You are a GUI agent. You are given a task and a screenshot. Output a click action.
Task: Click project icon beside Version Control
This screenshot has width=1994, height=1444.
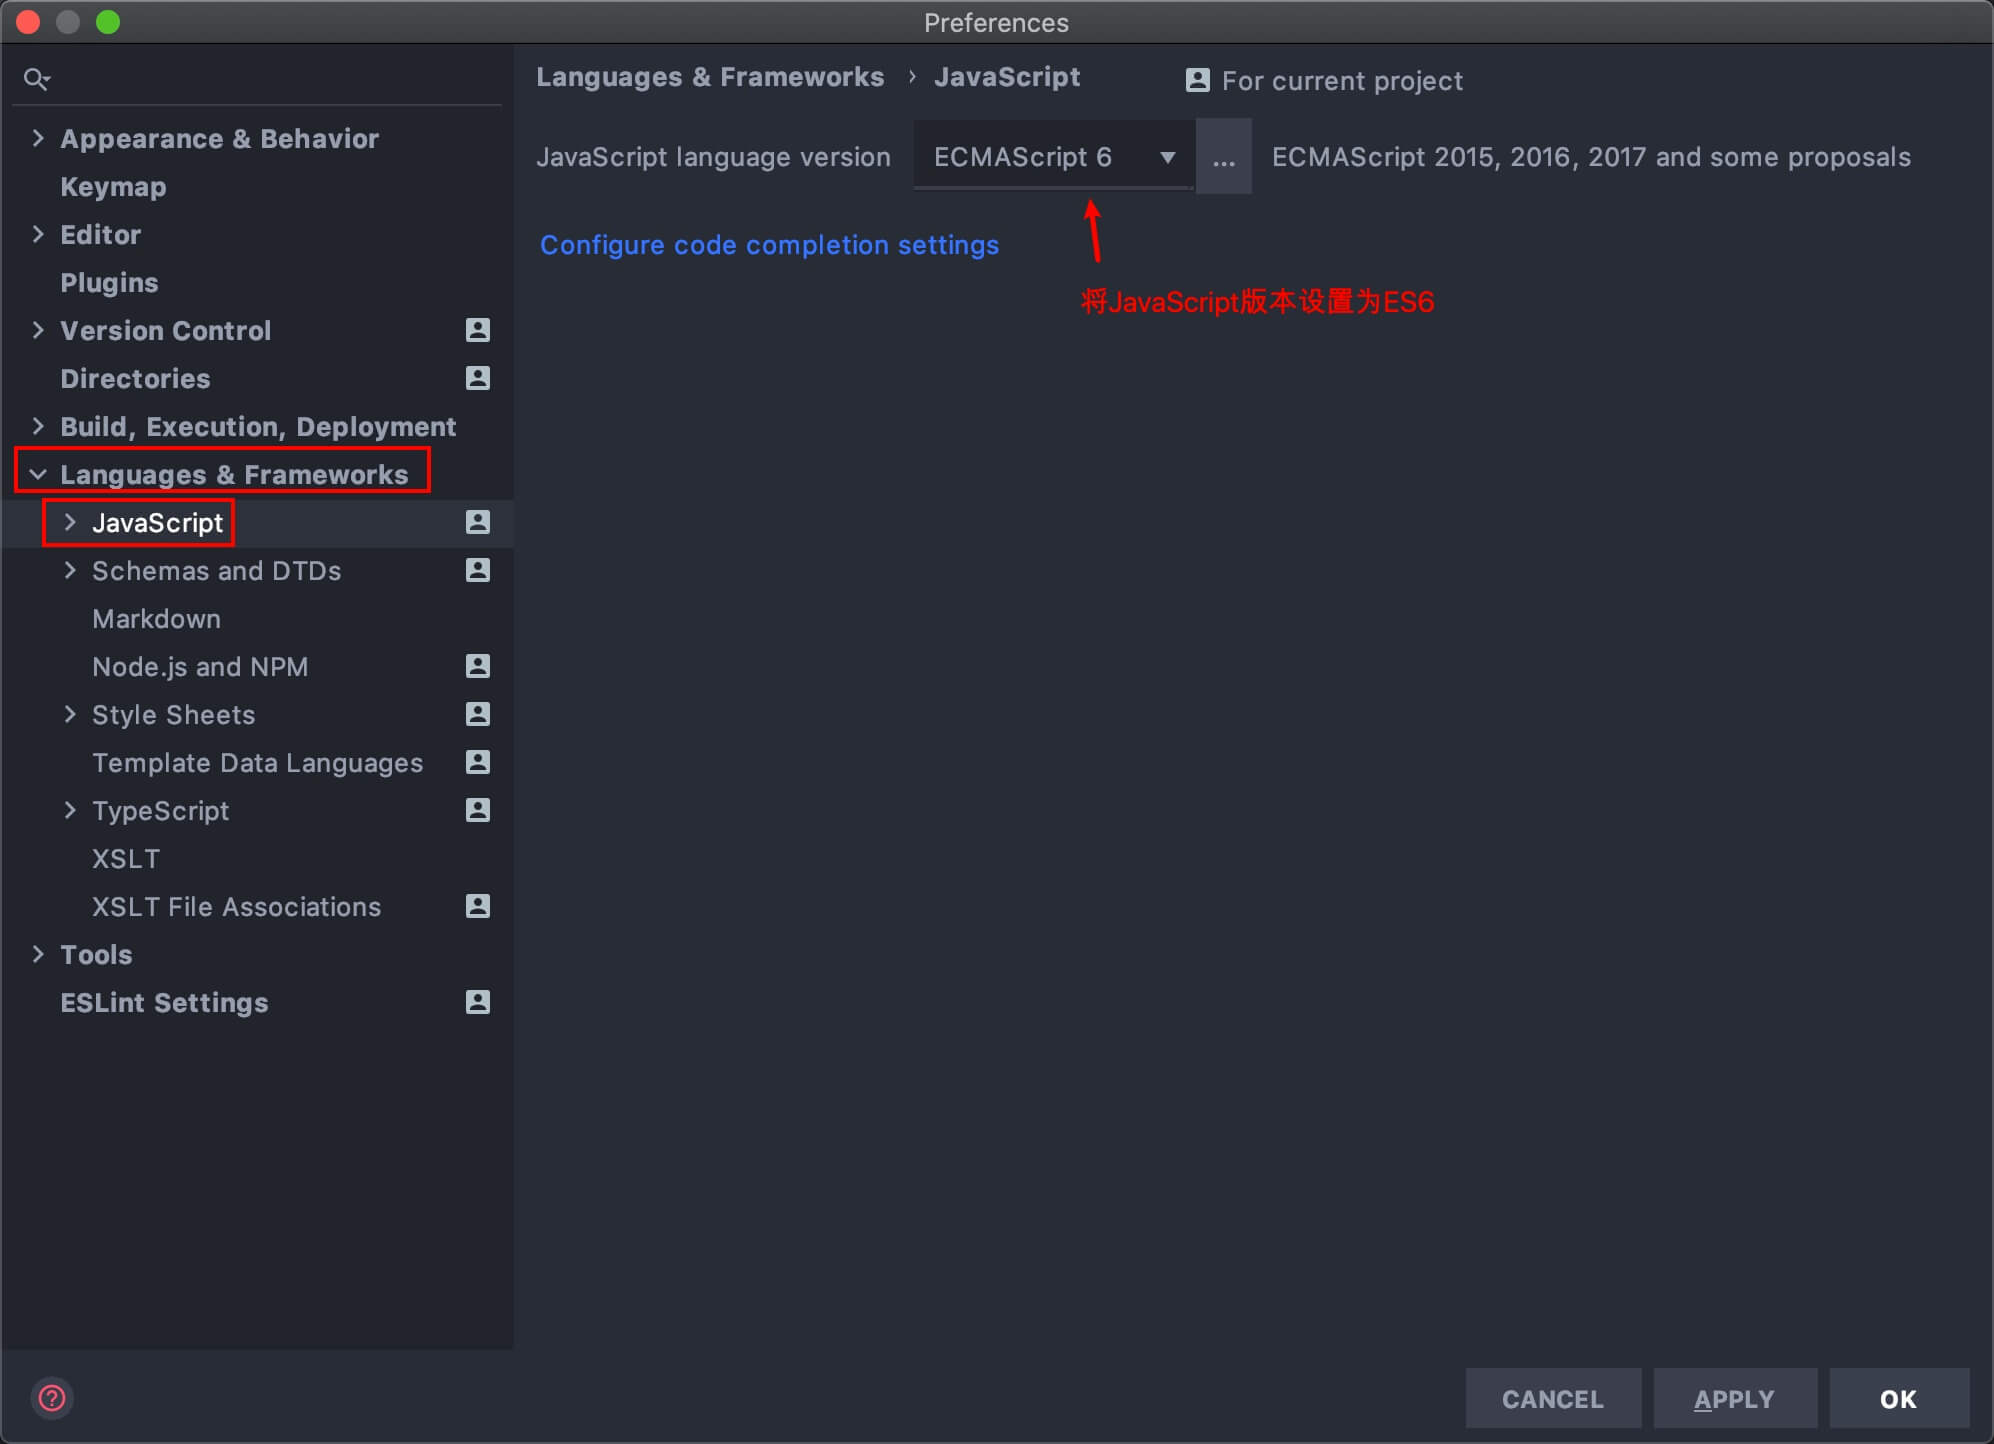pos(478,330)
